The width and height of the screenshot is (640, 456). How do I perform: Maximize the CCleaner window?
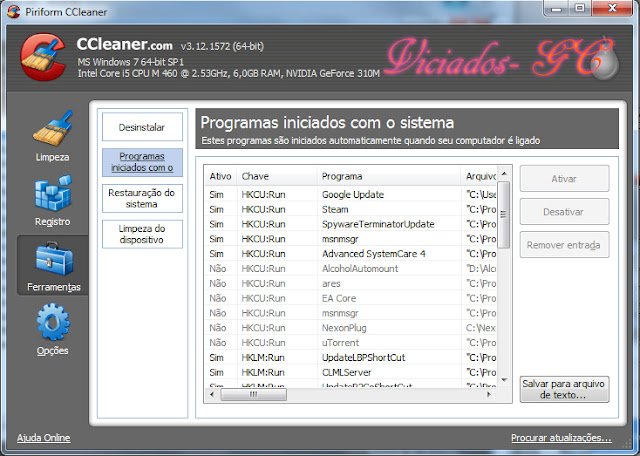[580, 8]
